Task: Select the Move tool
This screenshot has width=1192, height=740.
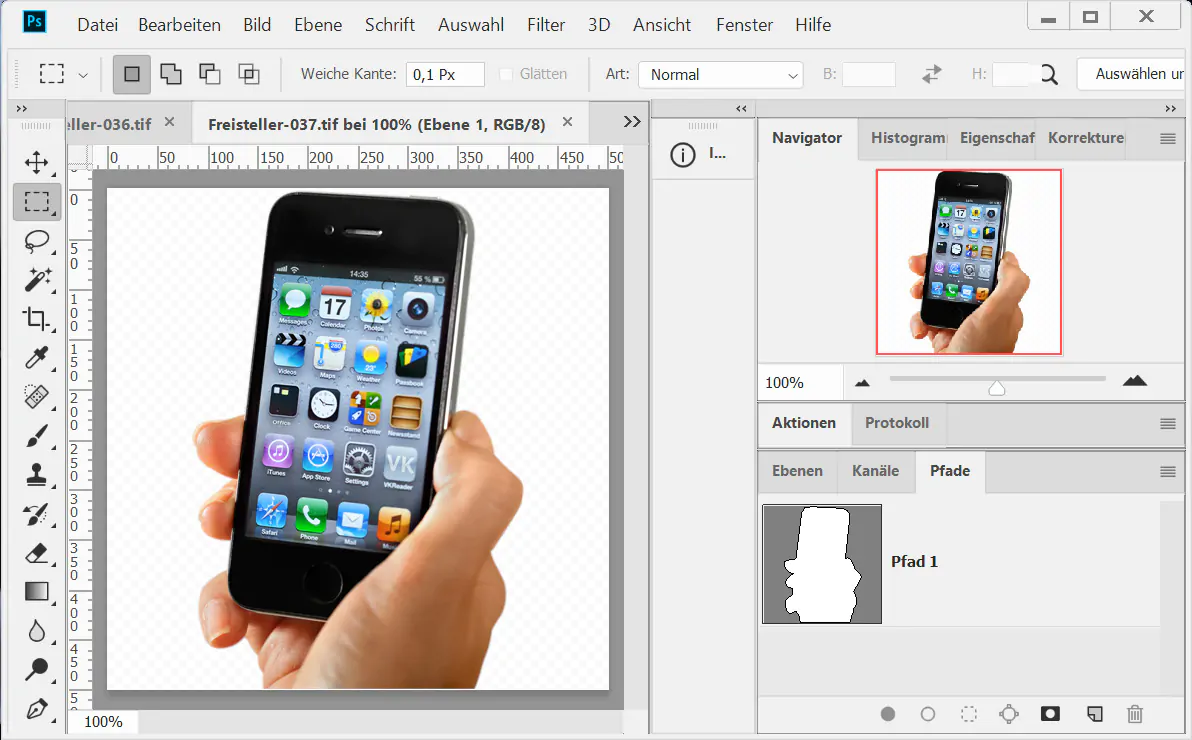Action: [37, 163]
